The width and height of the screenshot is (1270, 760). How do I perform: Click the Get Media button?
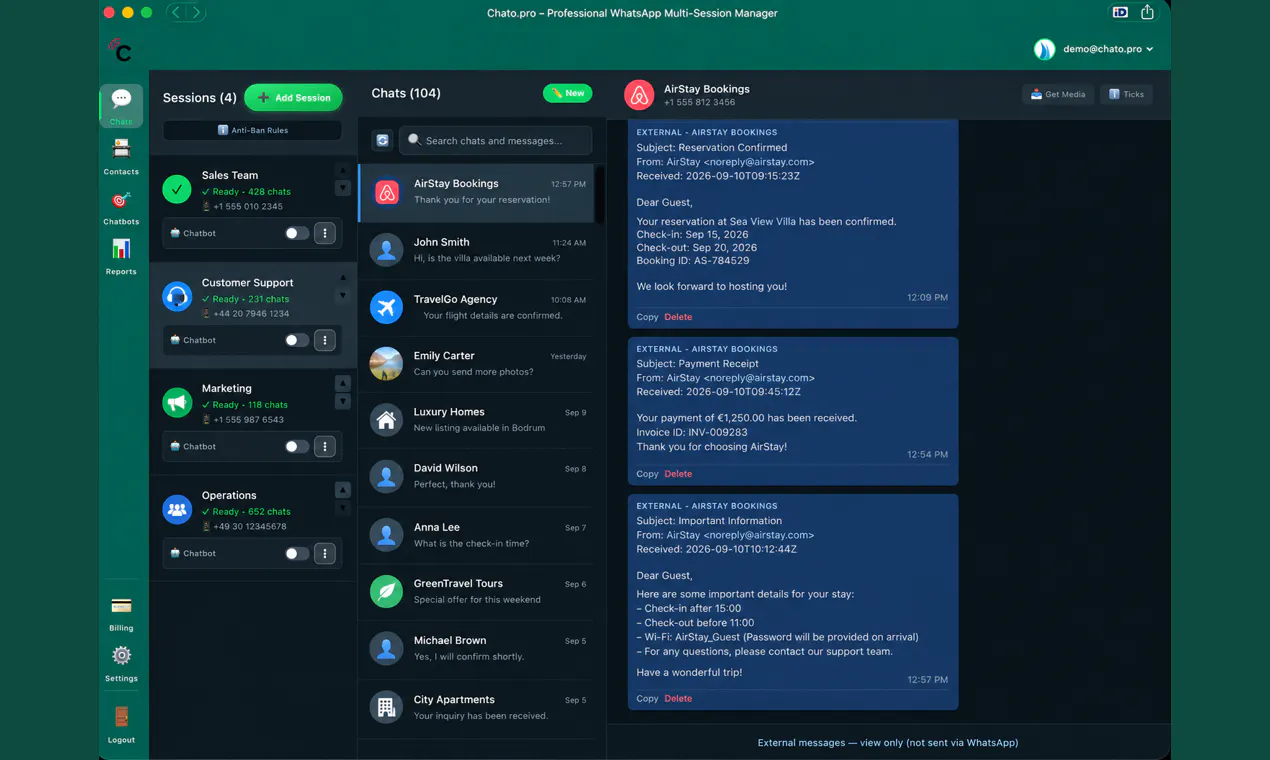point(1058,94)
